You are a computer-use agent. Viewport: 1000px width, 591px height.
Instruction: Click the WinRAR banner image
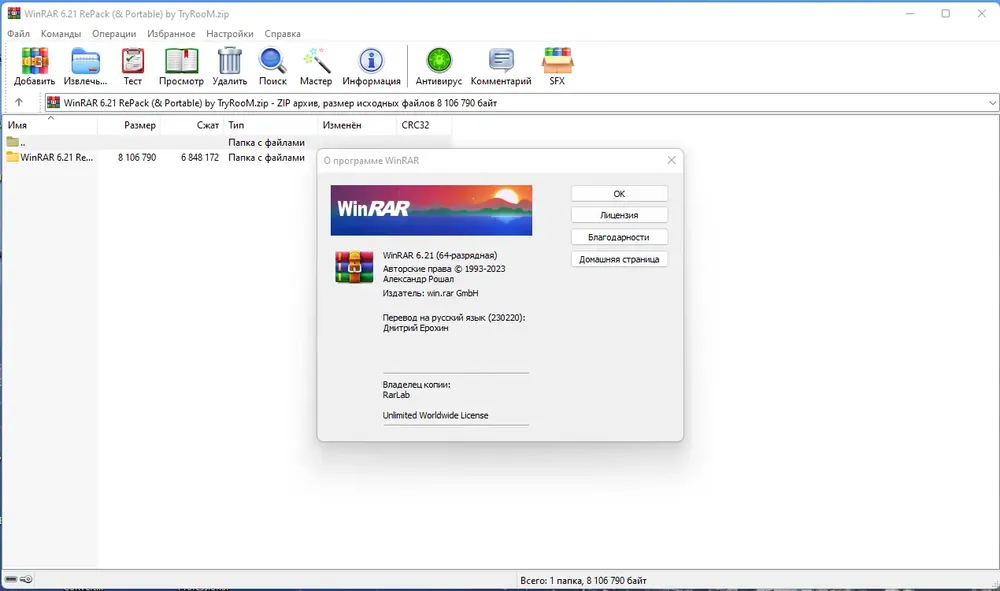(x=431, y=210)
